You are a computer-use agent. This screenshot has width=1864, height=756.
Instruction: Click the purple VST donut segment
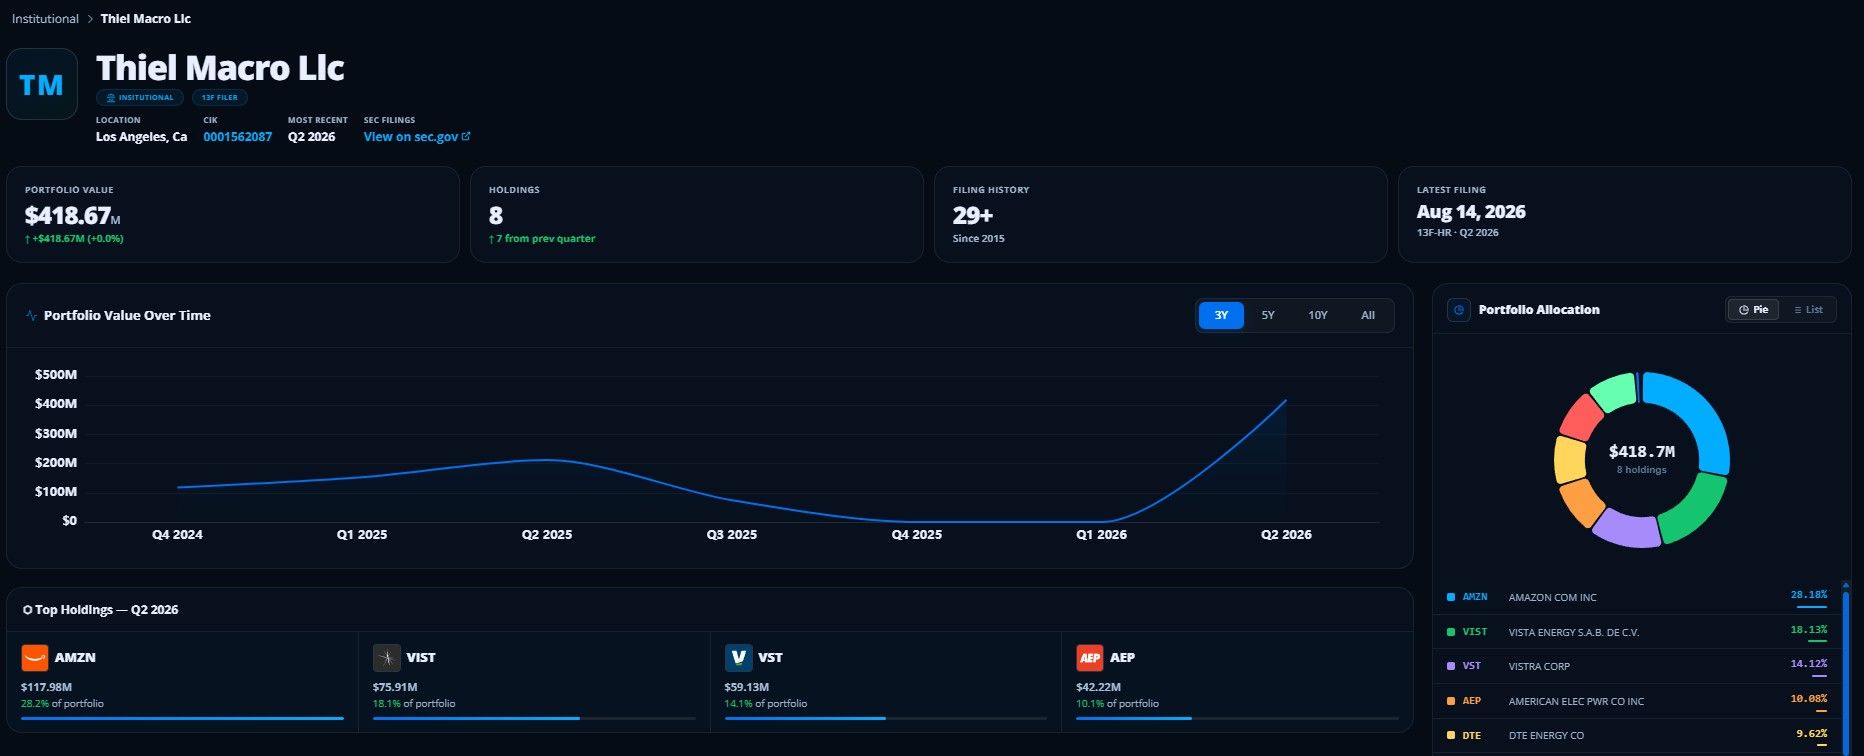tap(1626, 529)
